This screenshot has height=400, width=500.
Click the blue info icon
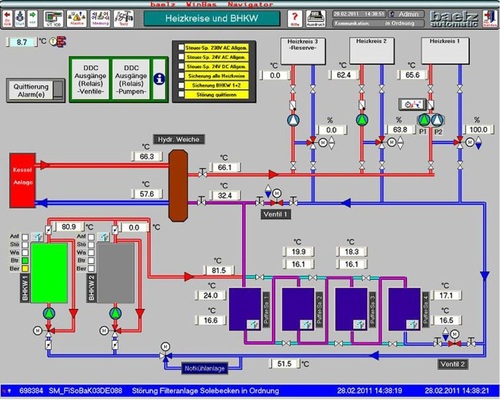[x=159, y=79]
